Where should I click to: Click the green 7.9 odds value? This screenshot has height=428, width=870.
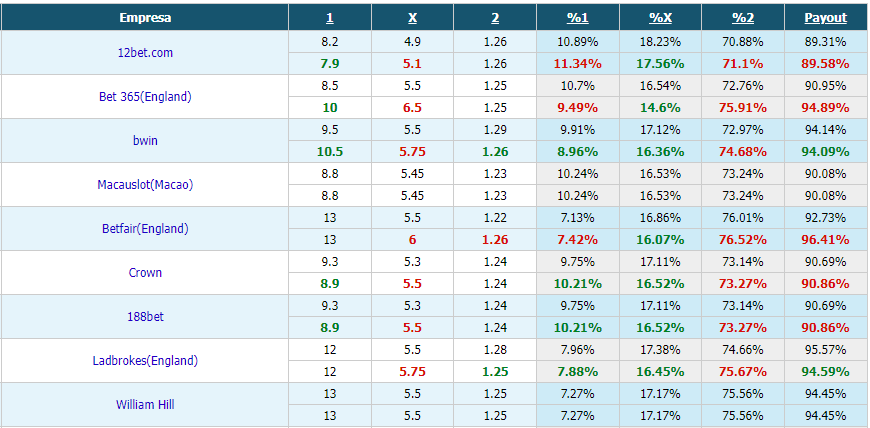[x=330, y=64]
